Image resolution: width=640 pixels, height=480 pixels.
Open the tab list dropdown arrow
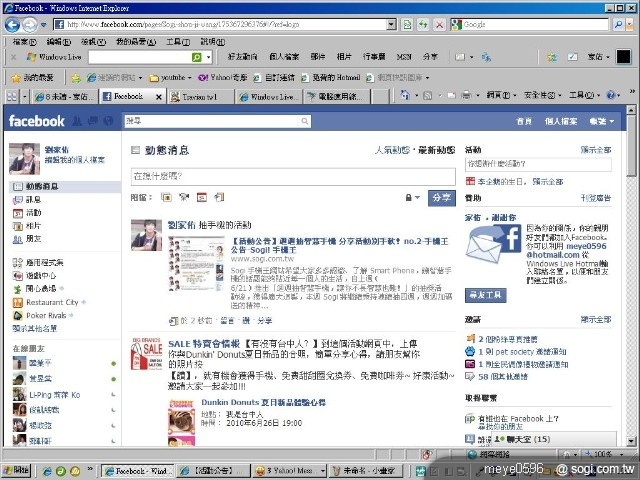point(24,97)
